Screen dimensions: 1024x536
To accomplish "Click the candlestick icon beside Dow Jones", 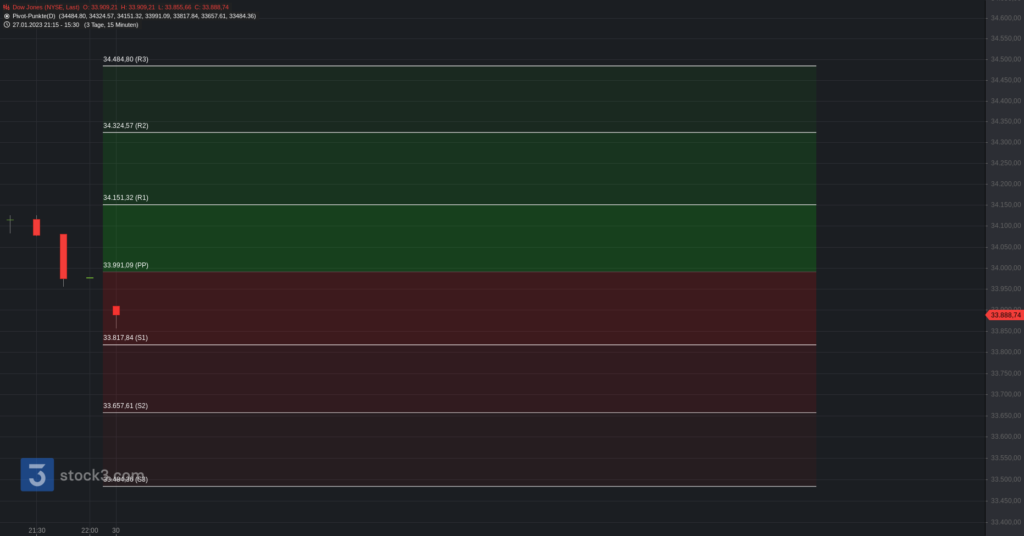I will click(x=6, y=7).
